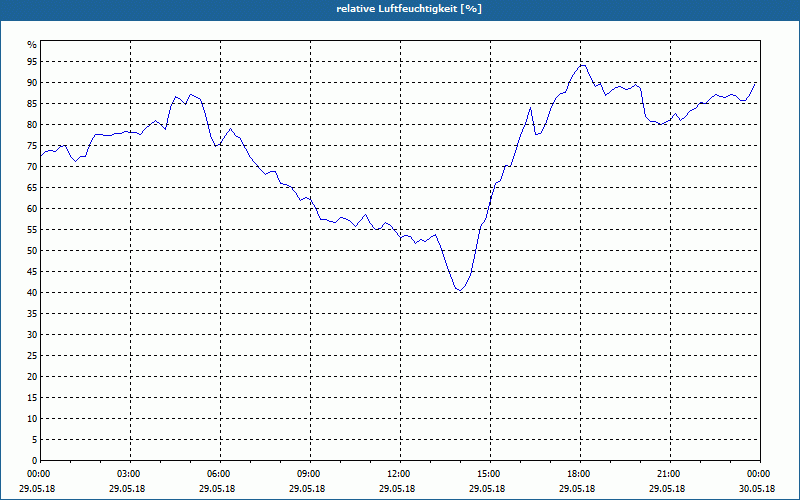Click the y-axis value '10'
Viewport: 800px width, 500px height.
32,419
